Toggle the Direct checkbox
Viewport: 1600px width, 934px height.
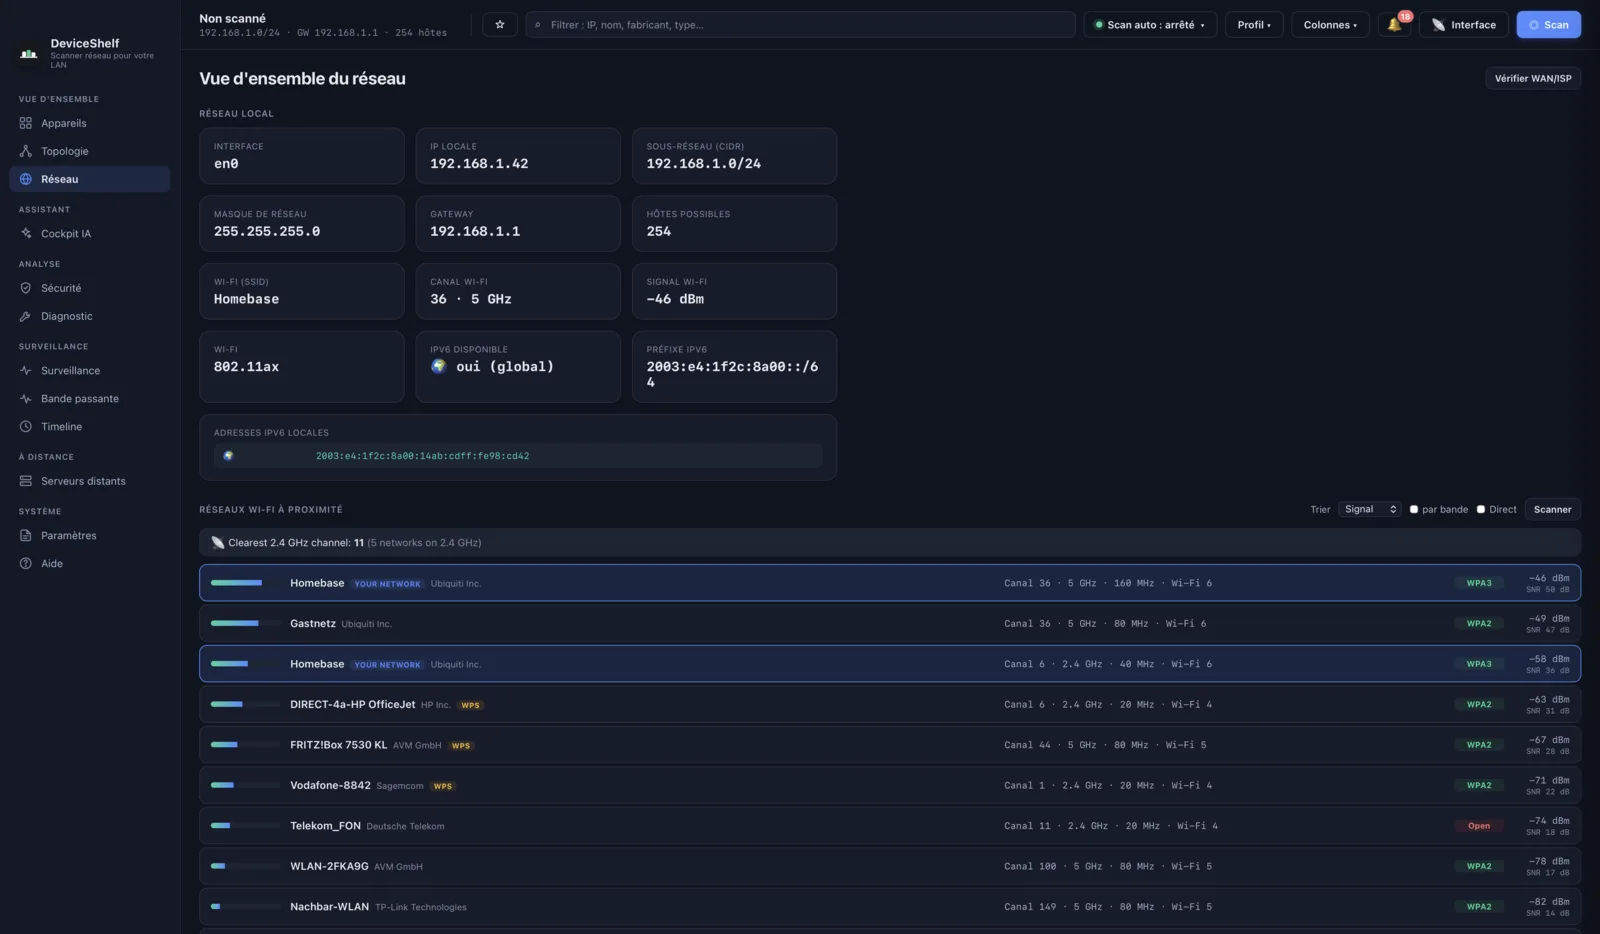pos(1481,509)
